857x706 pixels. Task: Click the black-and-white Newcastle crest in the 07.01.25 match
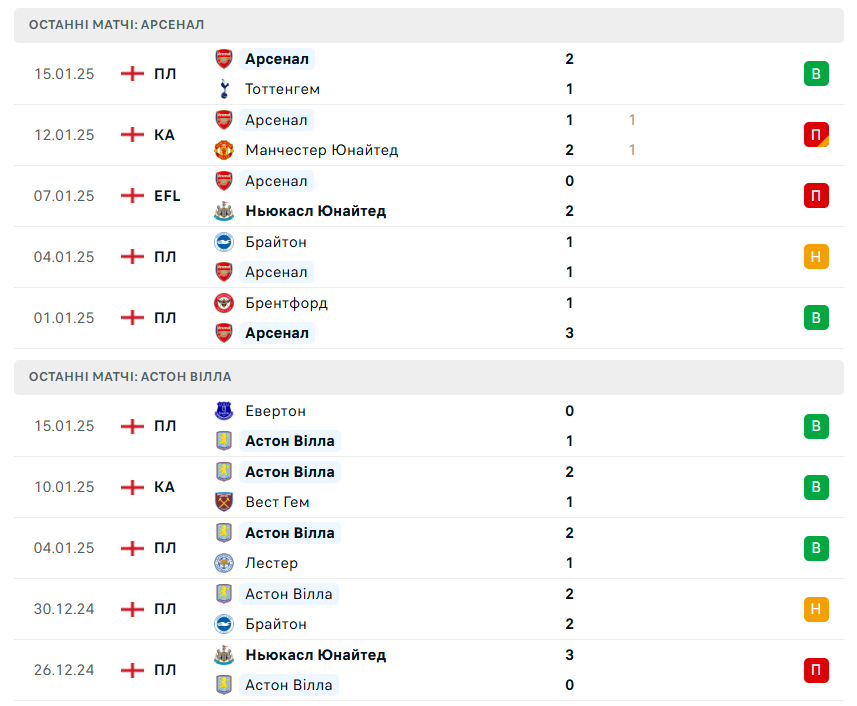(224, 211)
